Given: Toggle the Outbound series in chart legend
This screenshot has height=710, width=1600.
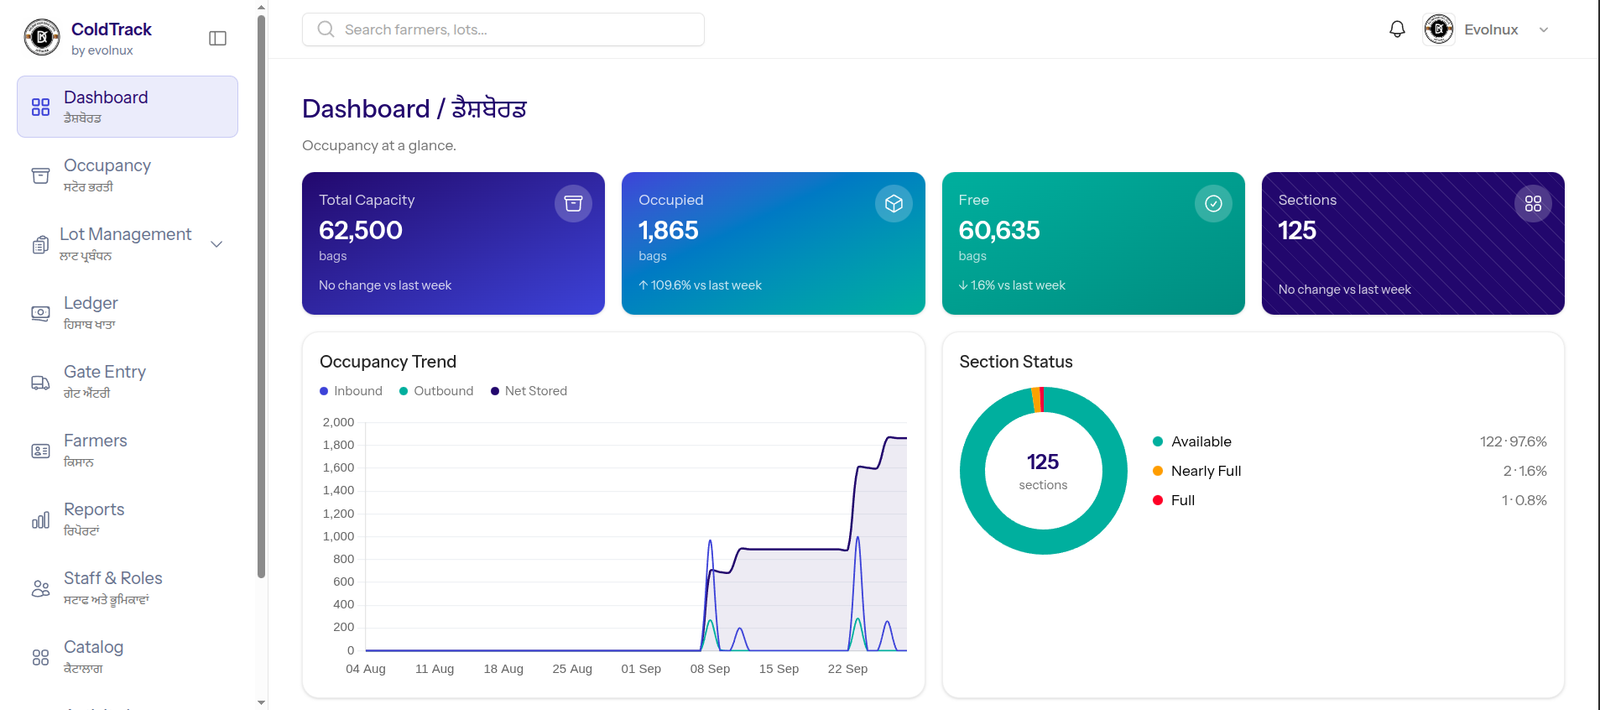Looking at the screenshot, I should point(436,391).
